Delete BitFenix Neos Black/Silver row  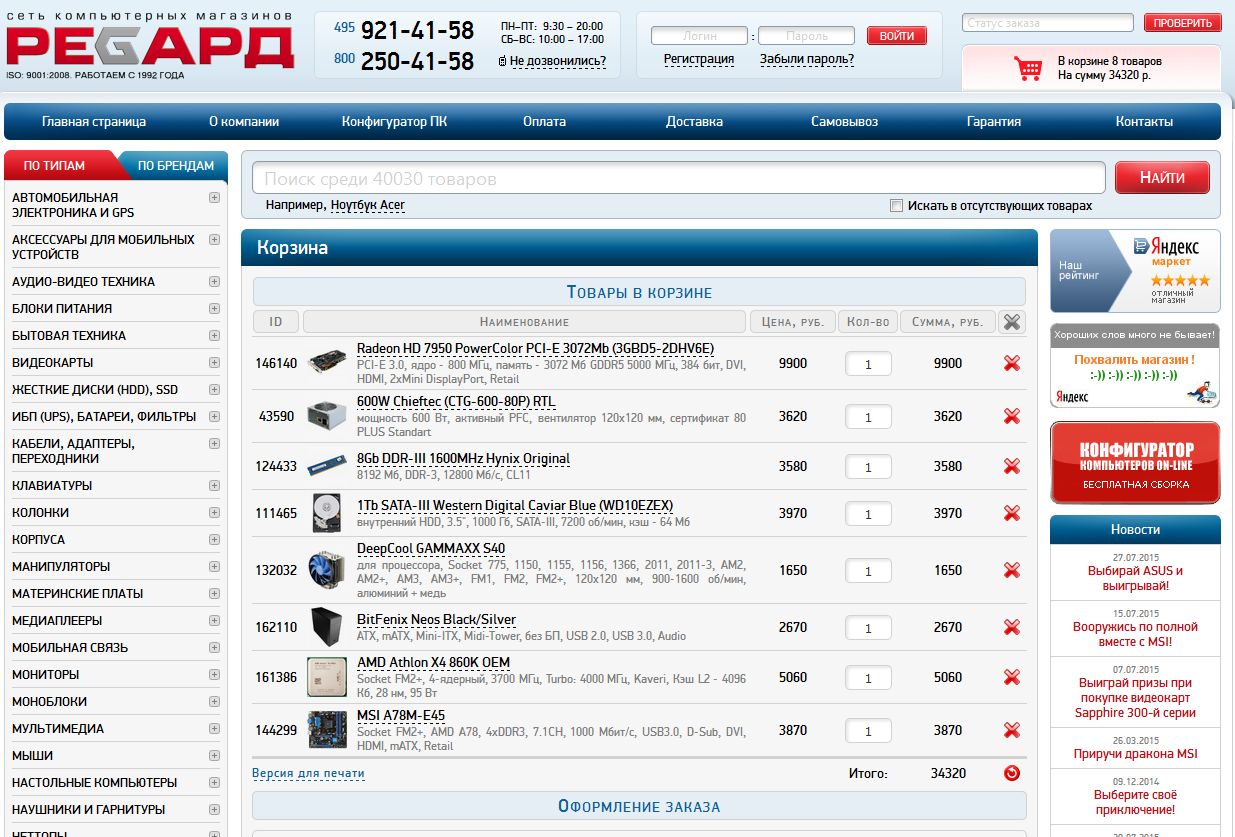click(x=1012, y=627)
